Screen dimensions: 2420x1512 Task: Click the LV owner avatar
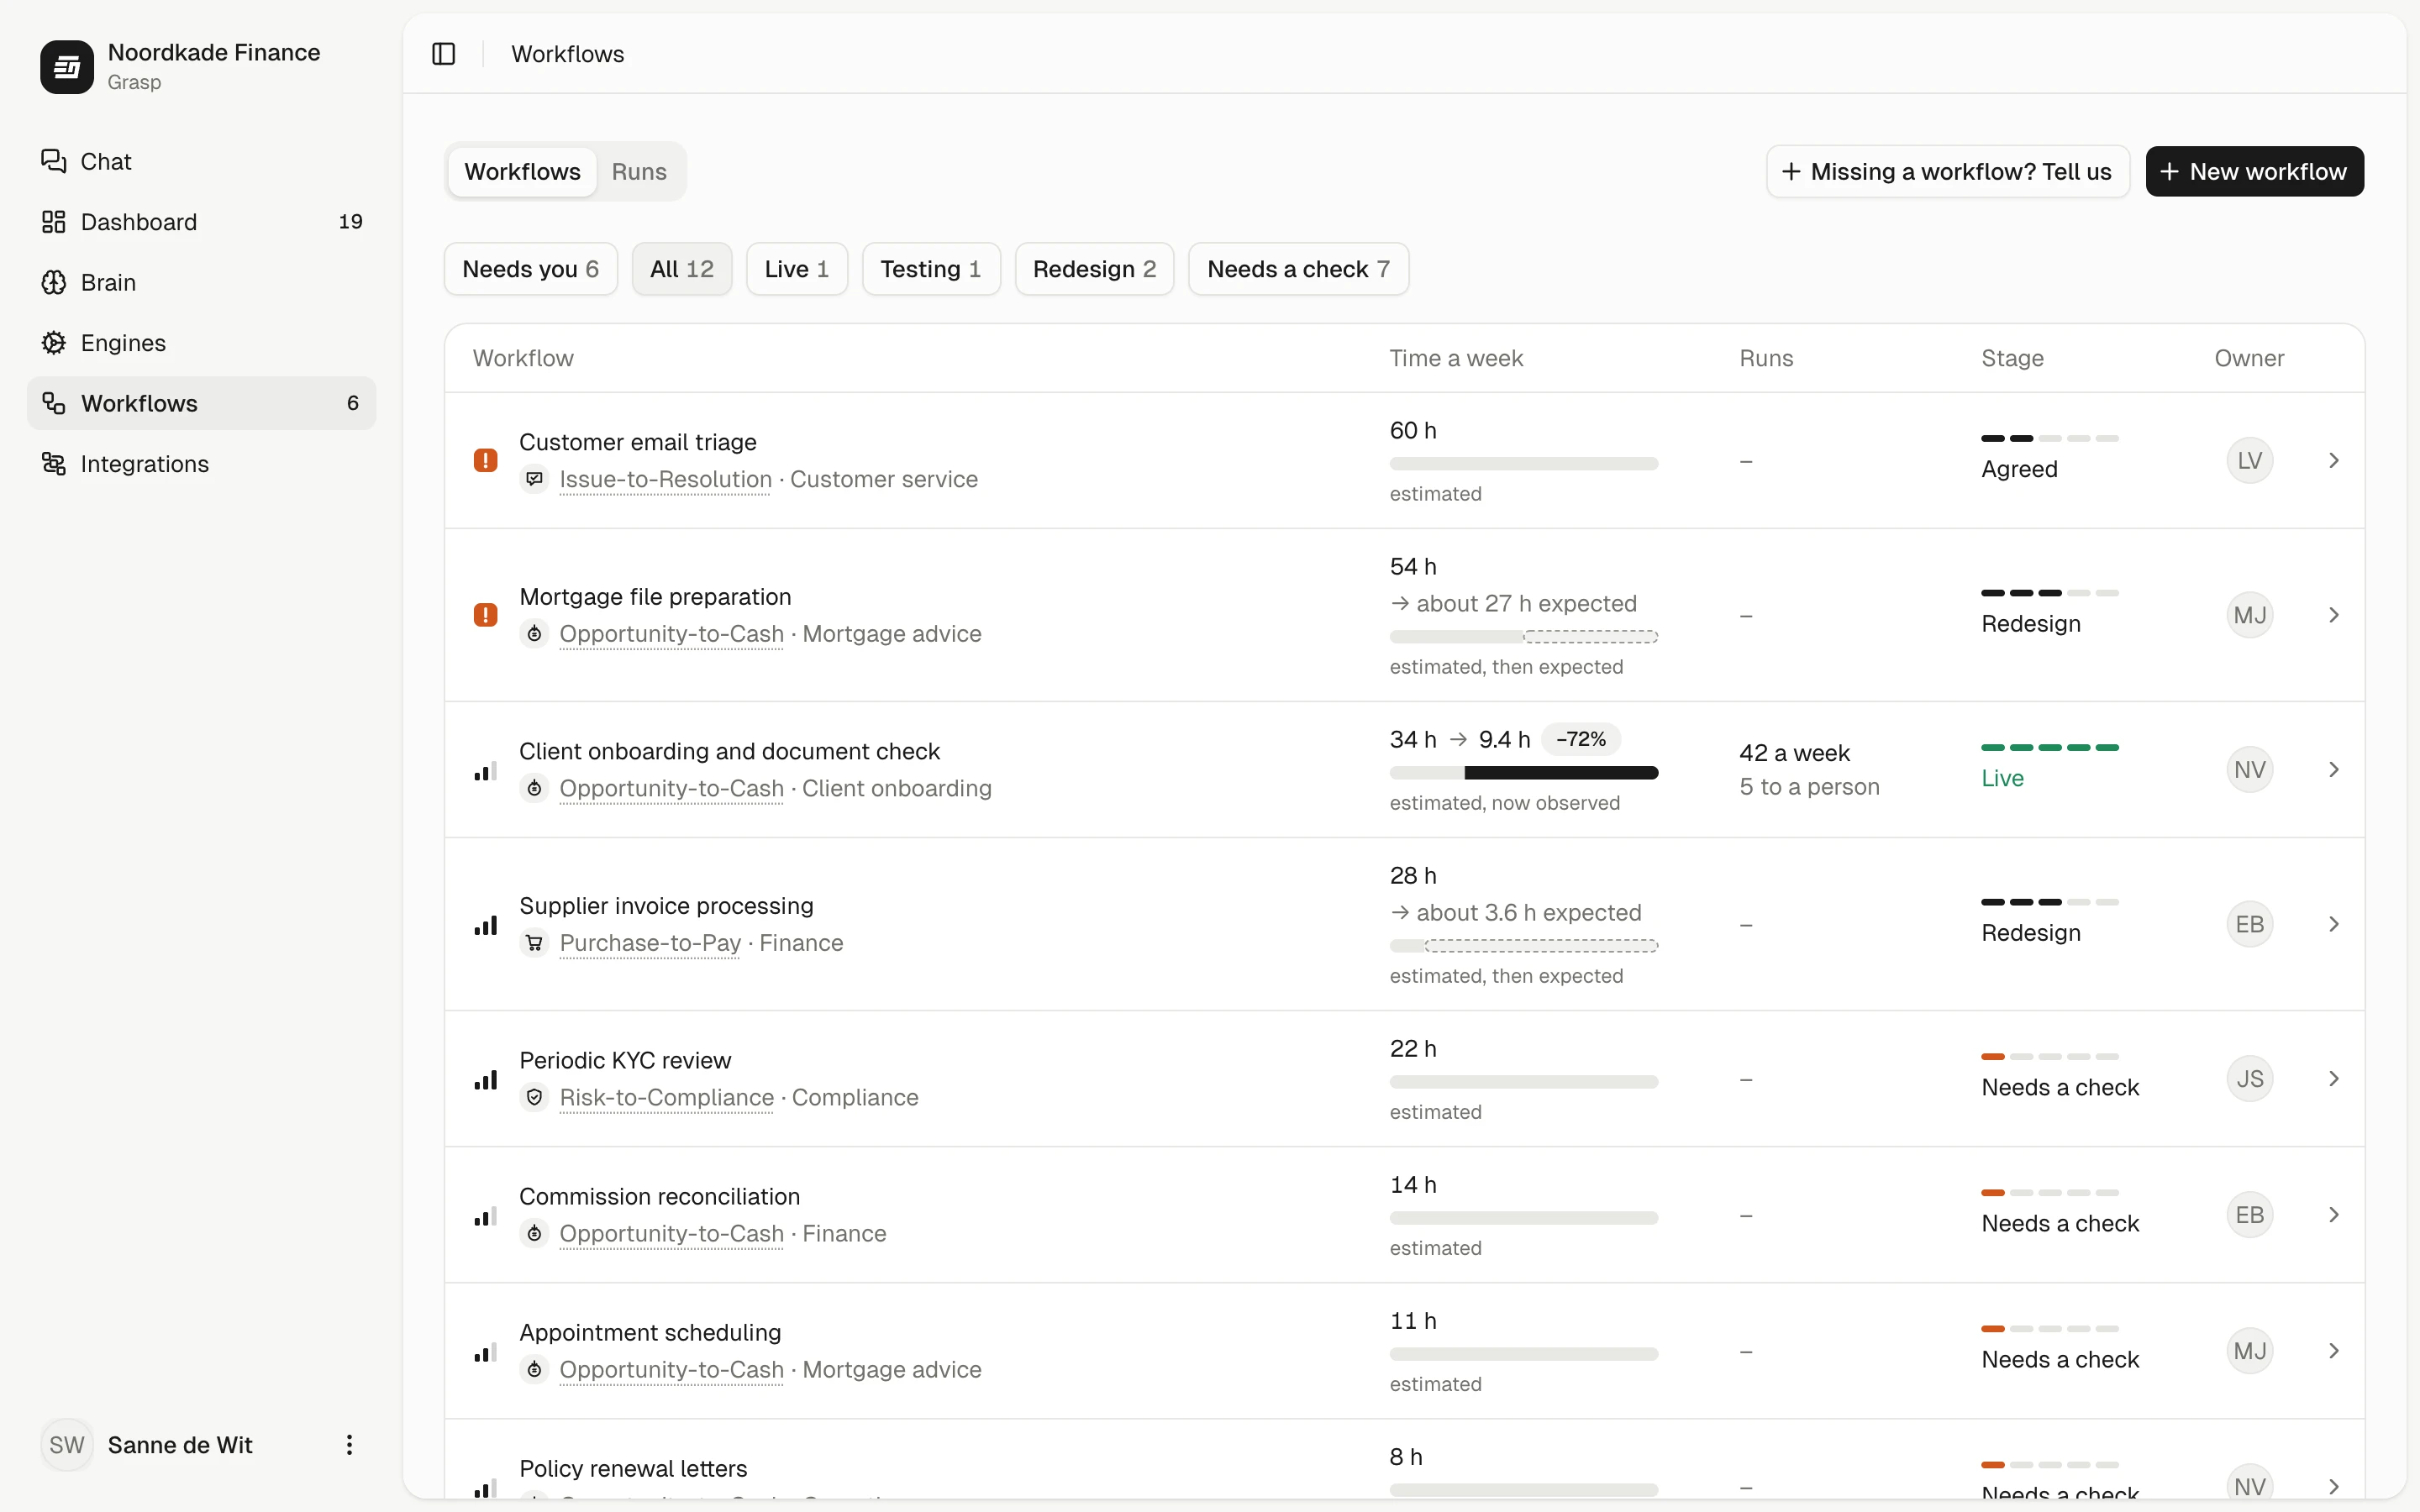coord(2249,460)
